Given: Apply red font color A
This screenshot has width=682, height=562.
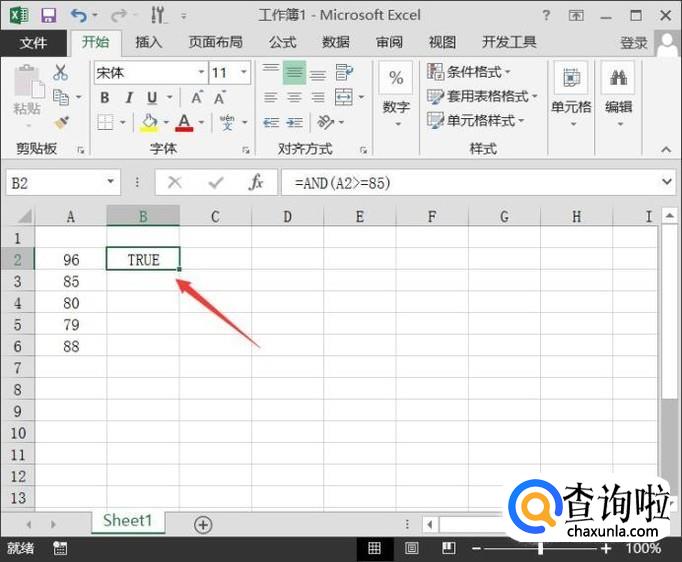Looking at the screenshot, I should tap(184, 123).
